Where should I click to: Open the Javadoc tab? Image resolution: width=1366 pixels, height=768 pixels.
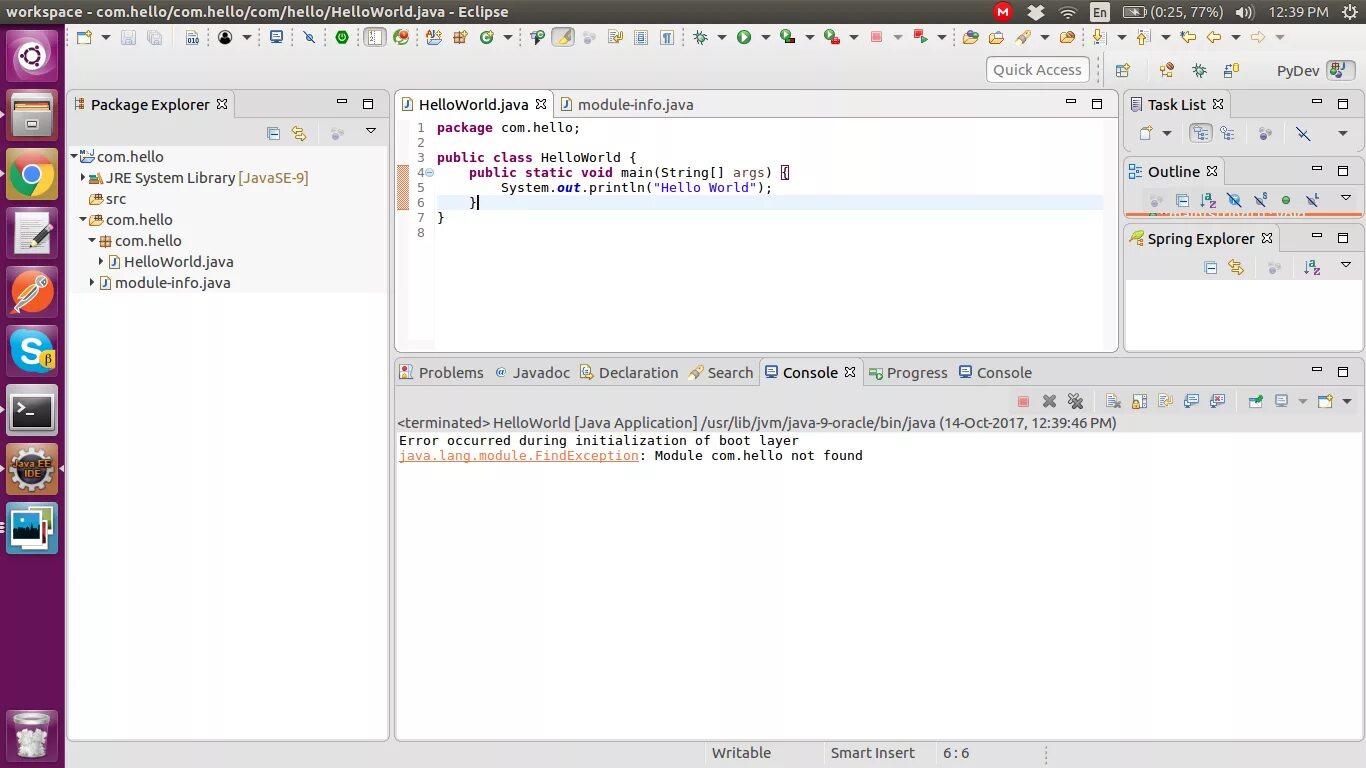[x=532, y=372]
